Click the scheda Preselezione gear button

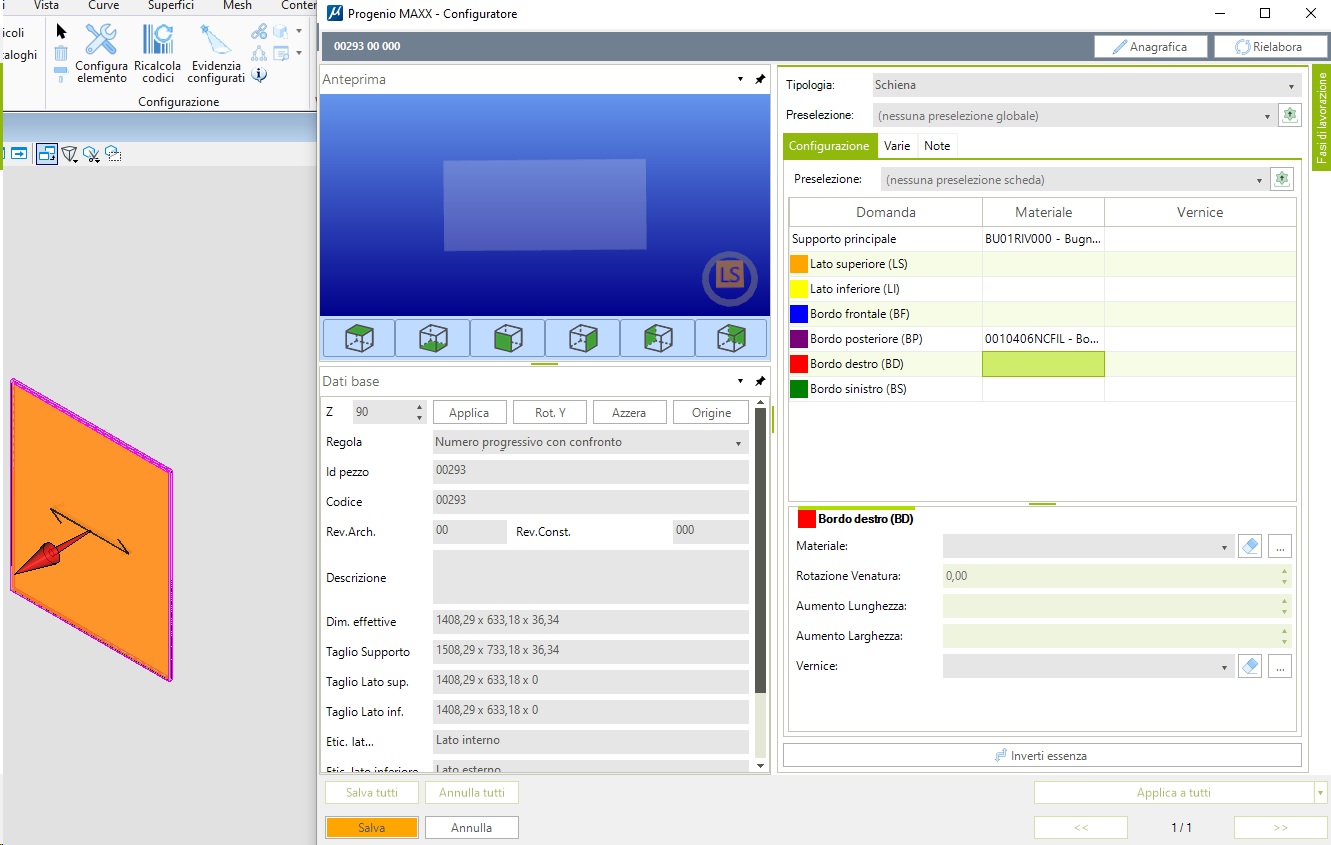pos(1282,179)
